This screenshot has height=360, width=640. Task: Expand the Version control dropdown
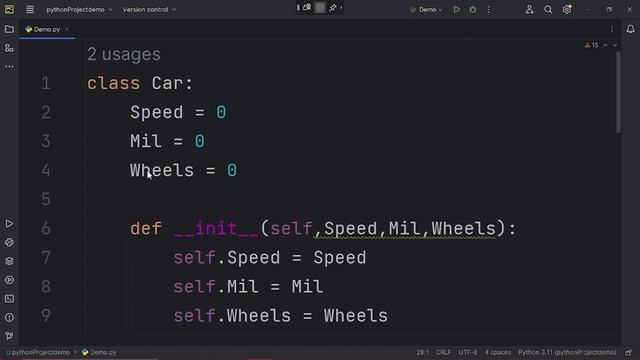point(149,9)
